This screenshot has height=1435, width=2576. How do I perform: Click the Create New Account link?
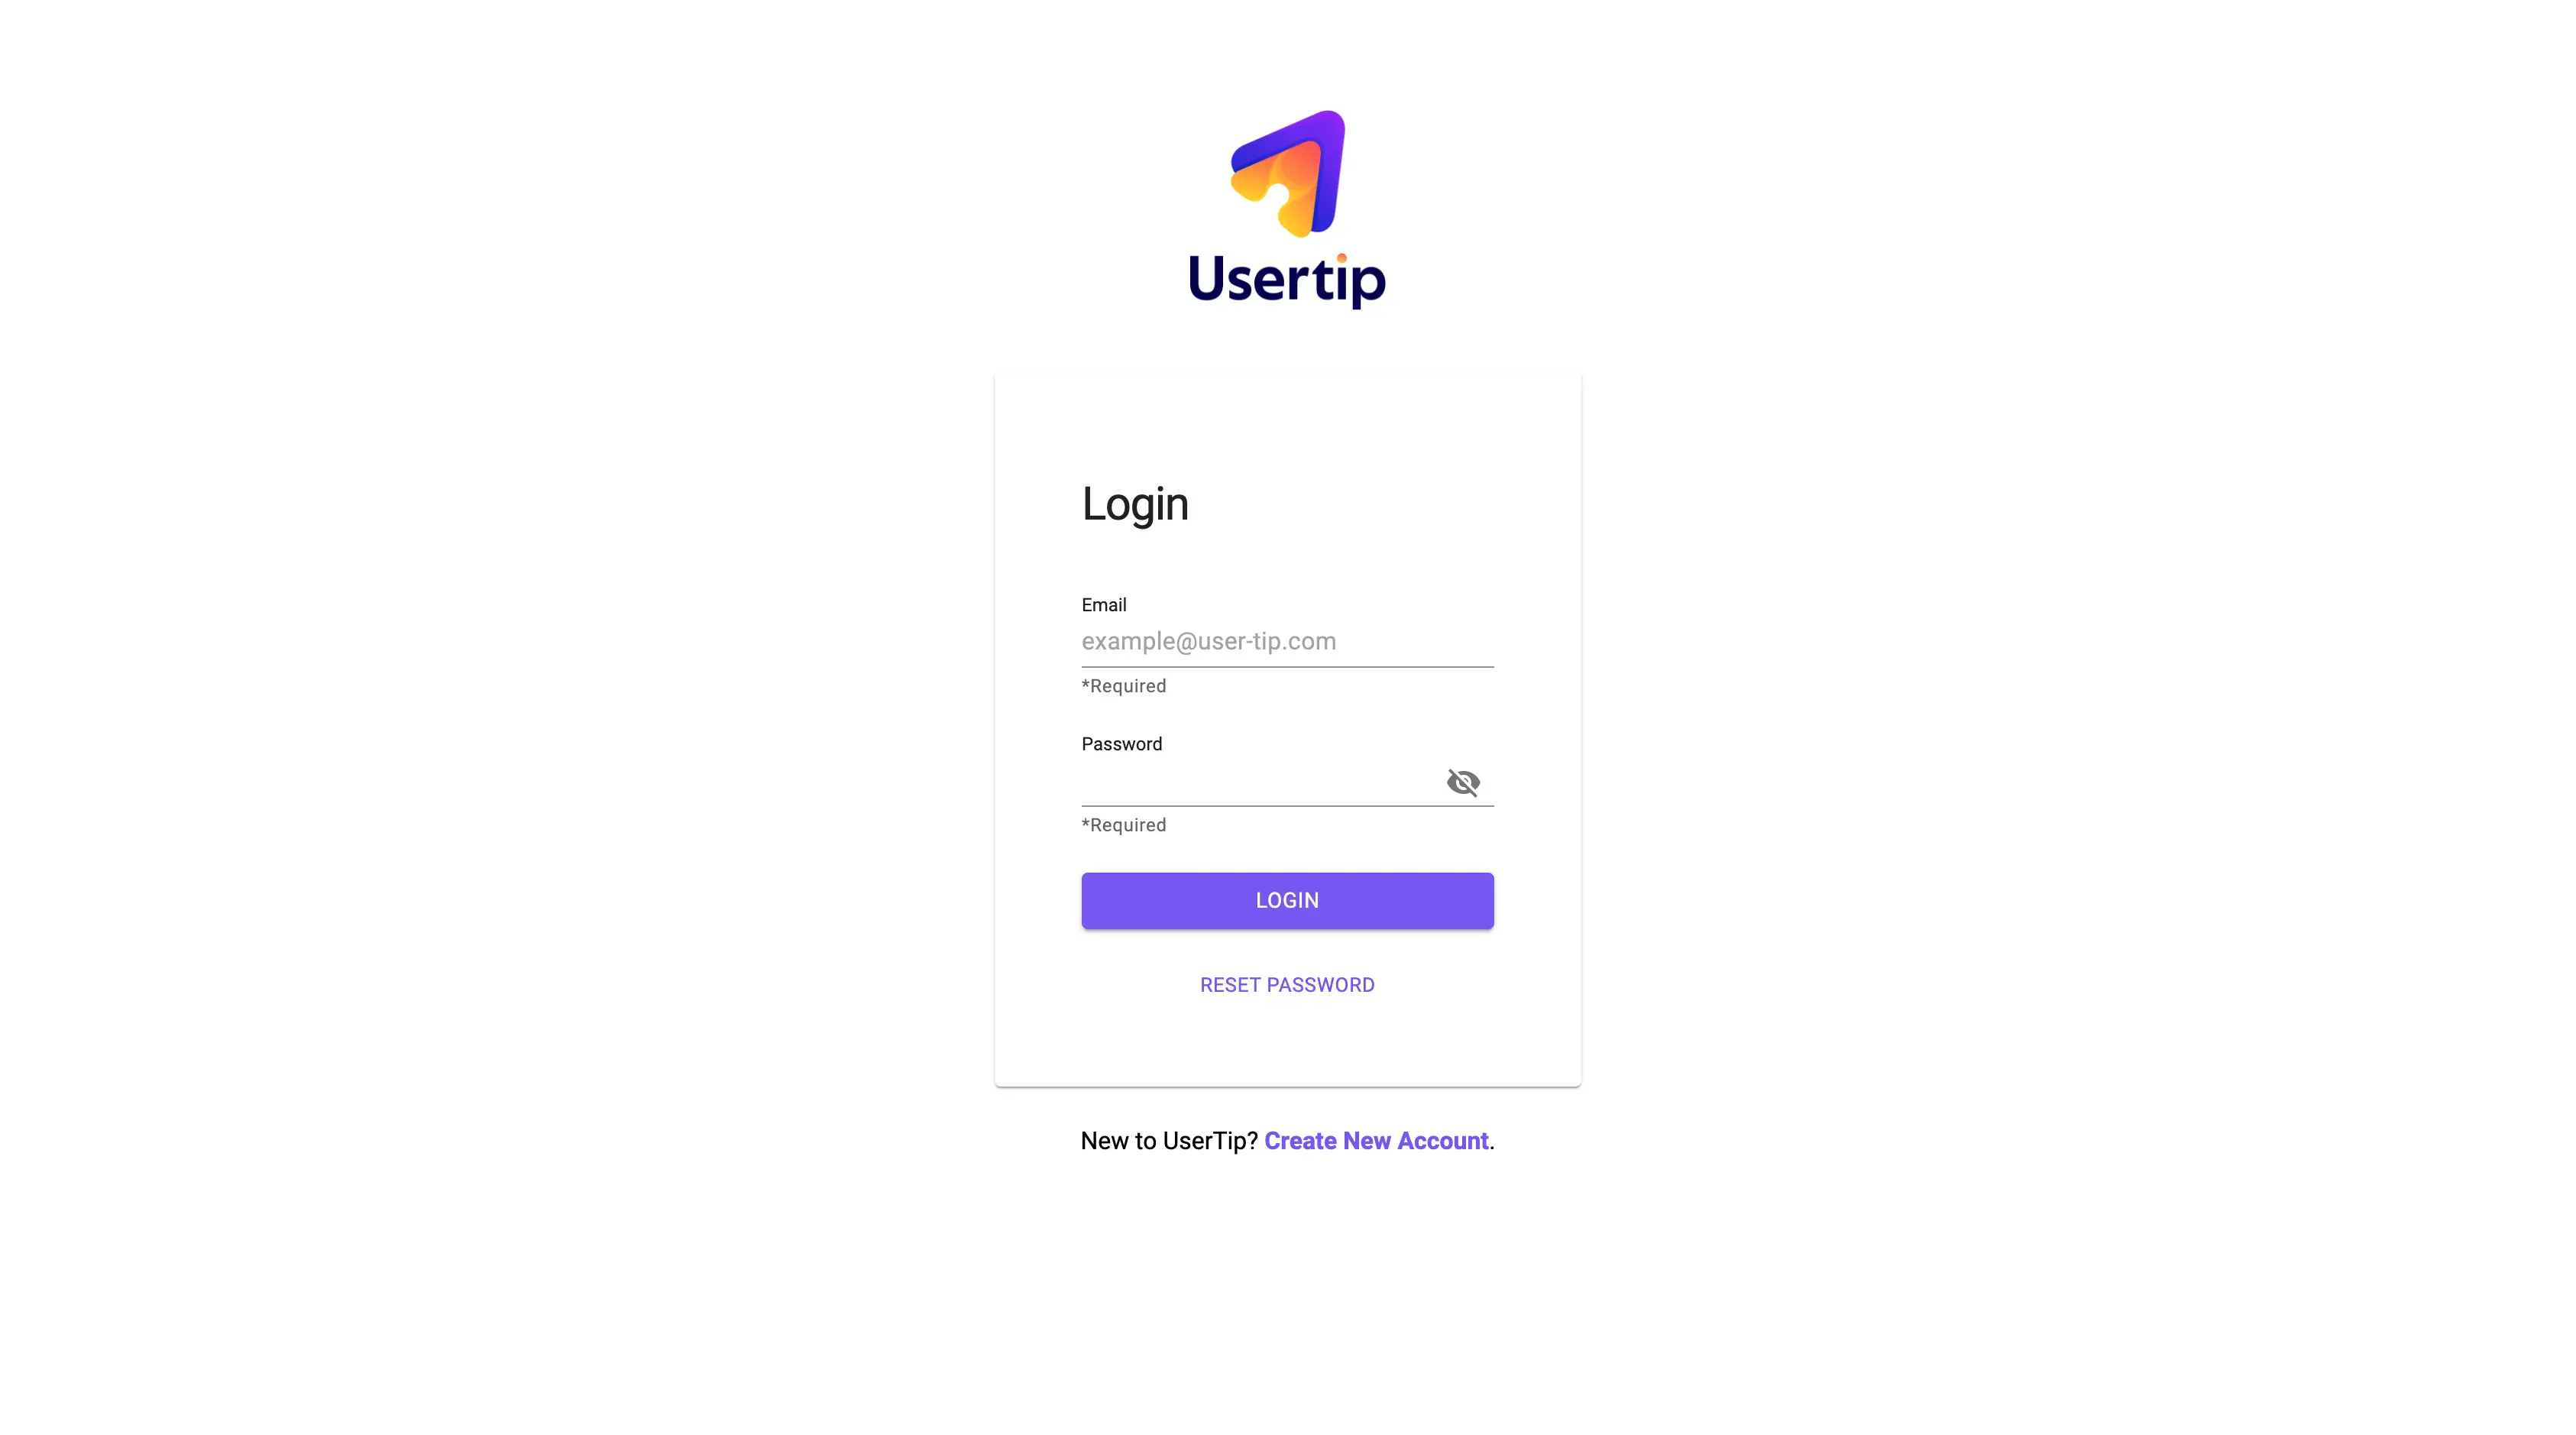1377,1140
